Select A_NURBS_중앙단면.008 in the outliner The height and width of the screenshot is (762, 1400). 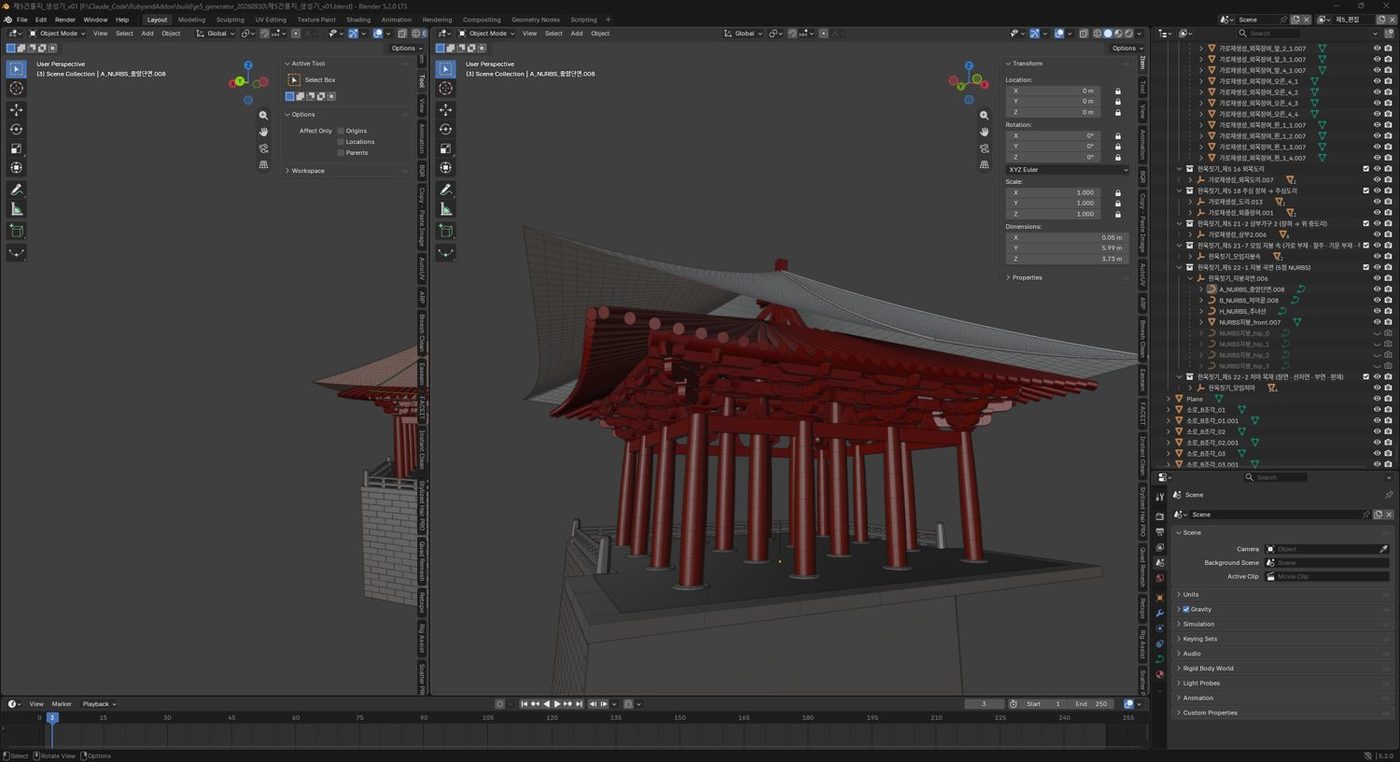point(1251,289)
